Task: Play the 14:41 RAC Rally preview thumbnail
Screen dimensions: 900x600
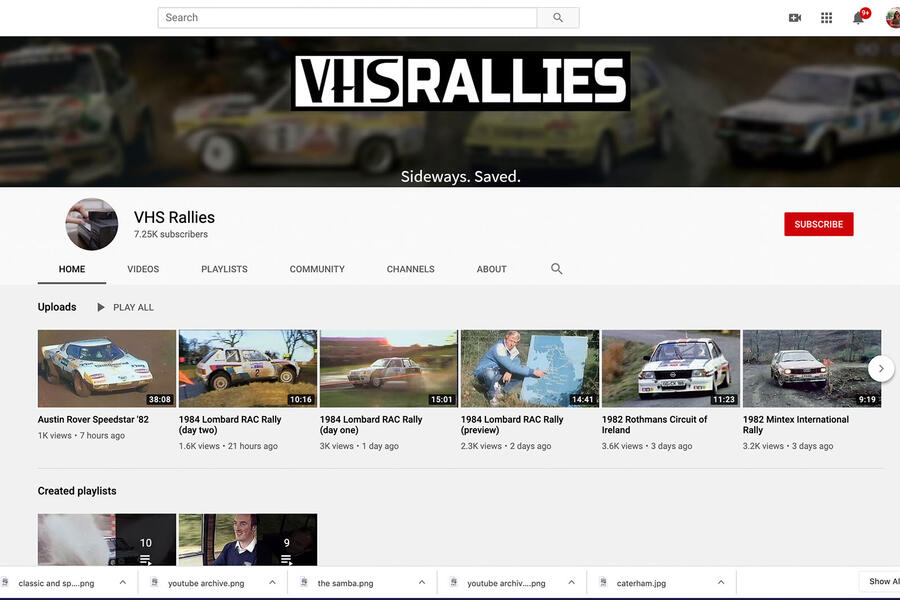Action: (x=530, y=369)
